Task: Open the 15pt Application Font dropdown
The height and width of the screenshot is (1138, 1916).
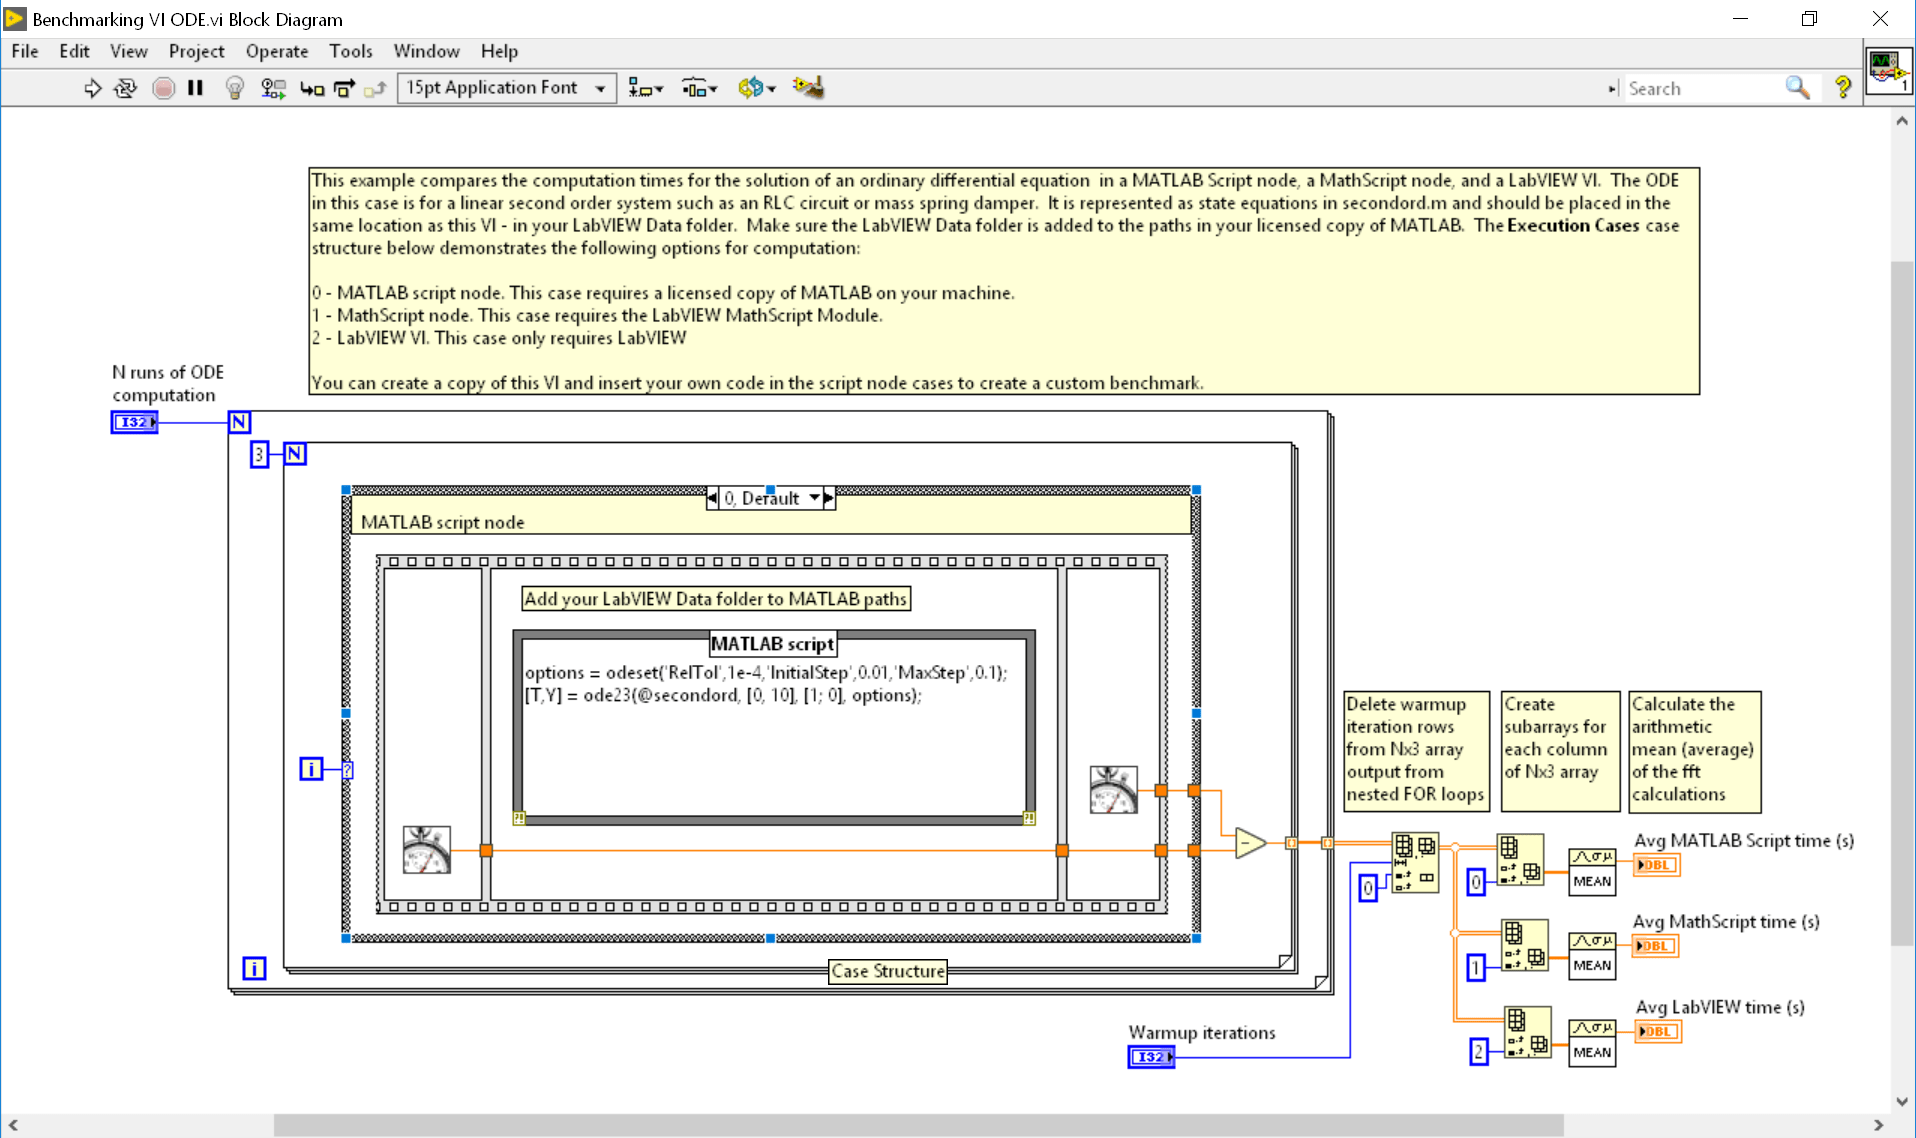Action: (x=506, y=88)
